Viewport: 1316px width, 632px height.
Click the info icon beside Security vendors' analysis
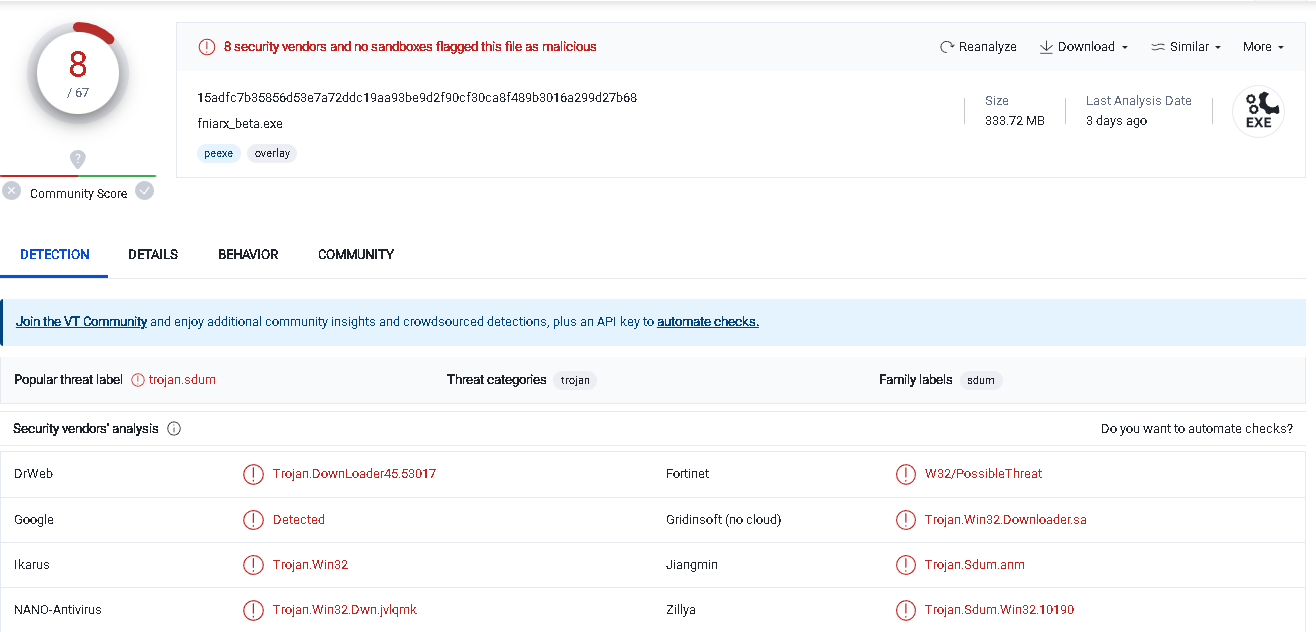[x=174, y=429]
